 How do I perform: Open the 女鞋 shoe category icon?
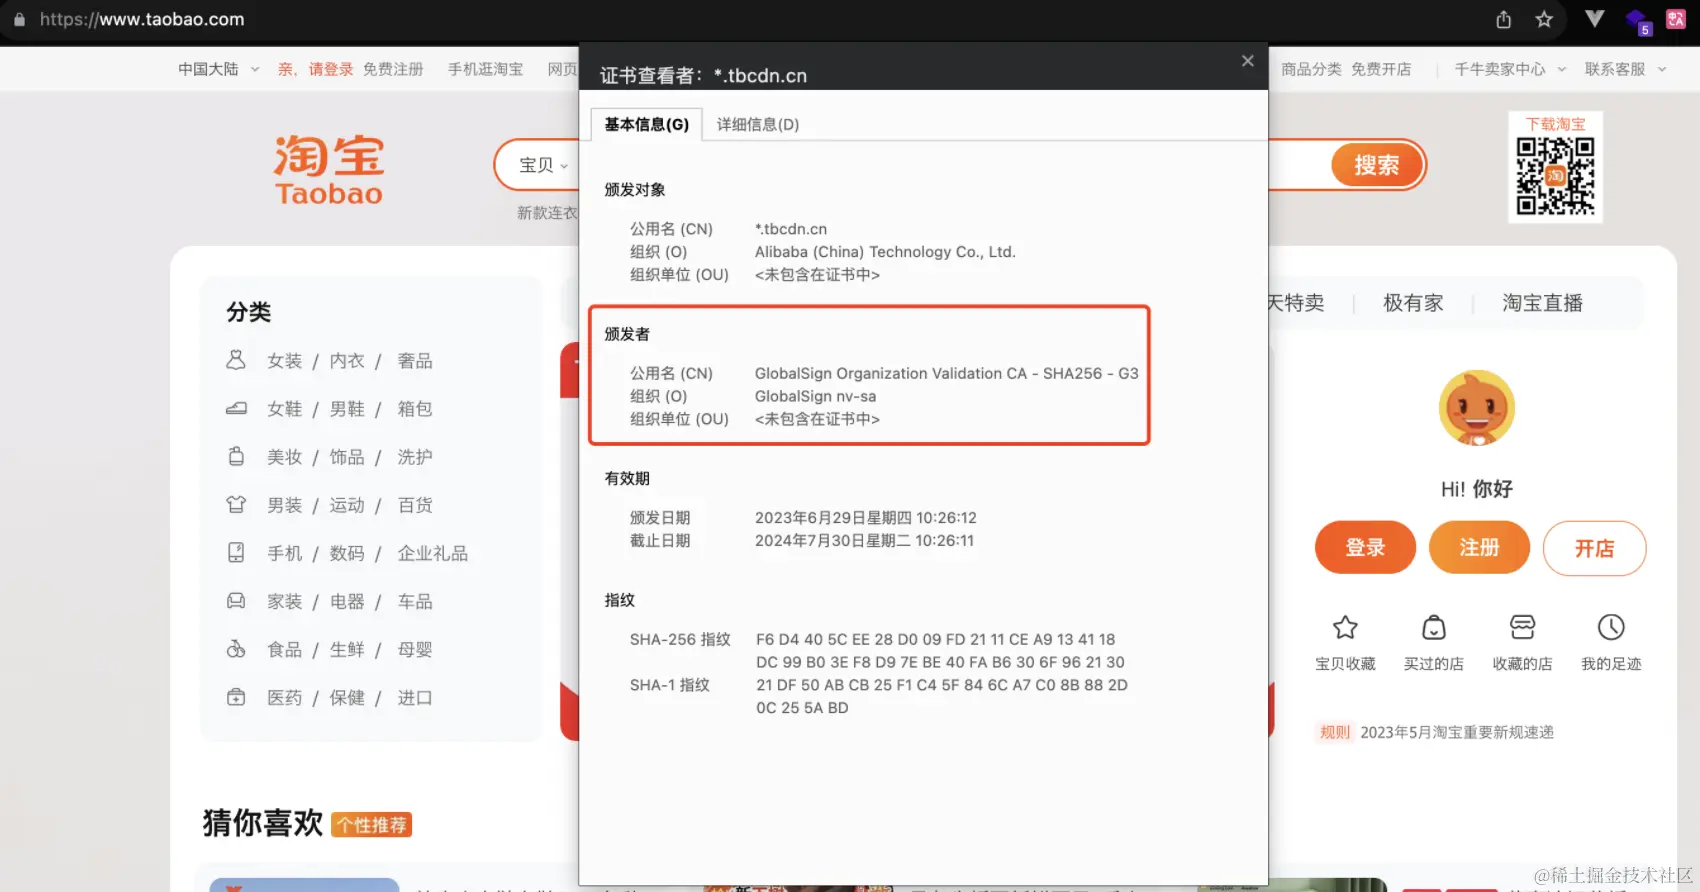tap(236, 408)
